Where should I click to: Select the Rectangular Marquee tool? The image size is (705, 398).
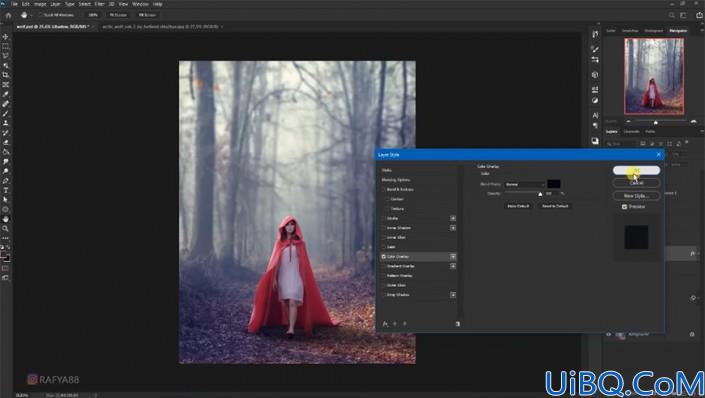(5, 46)
